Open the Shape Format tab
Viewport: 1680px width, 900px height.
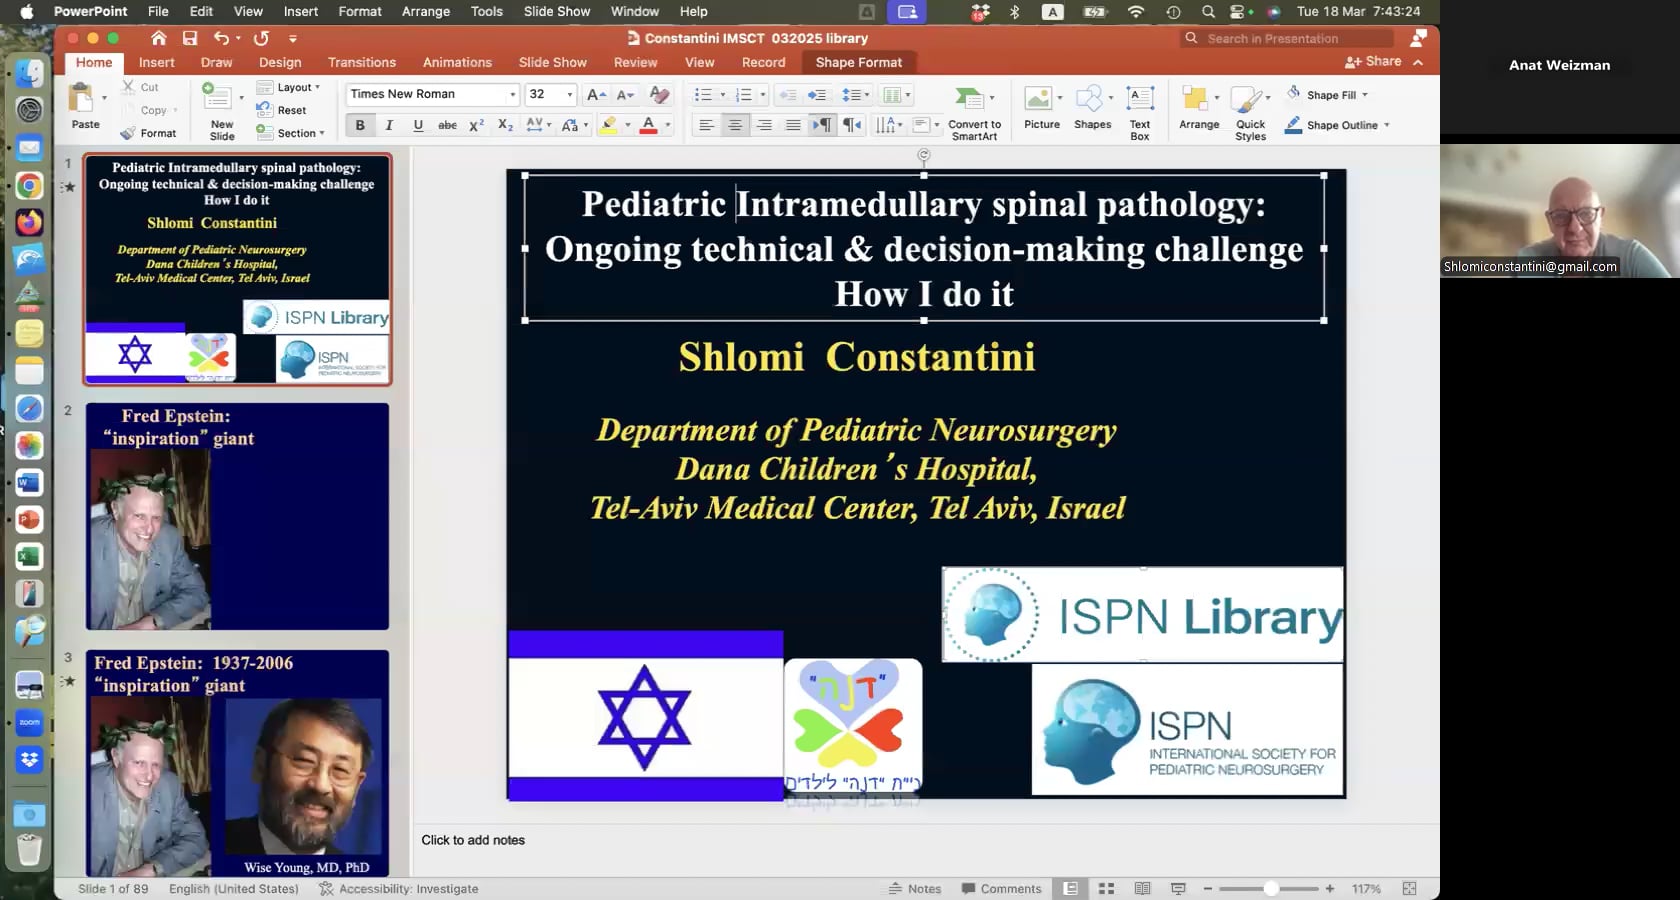coord(858,62)
